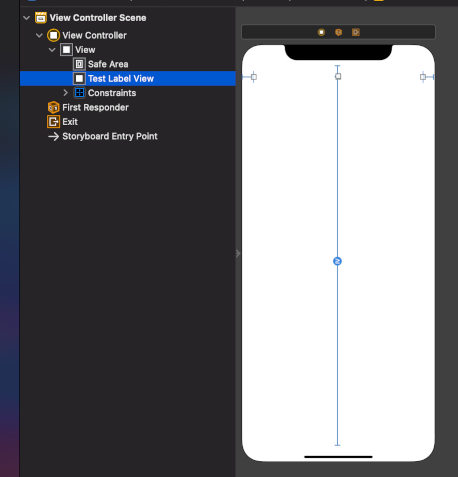Image resolution: width=458 pixels, height=477 pixels.
Task: Collapse the View Controller Scene disclosure arrow
Action: pos(27,18)
